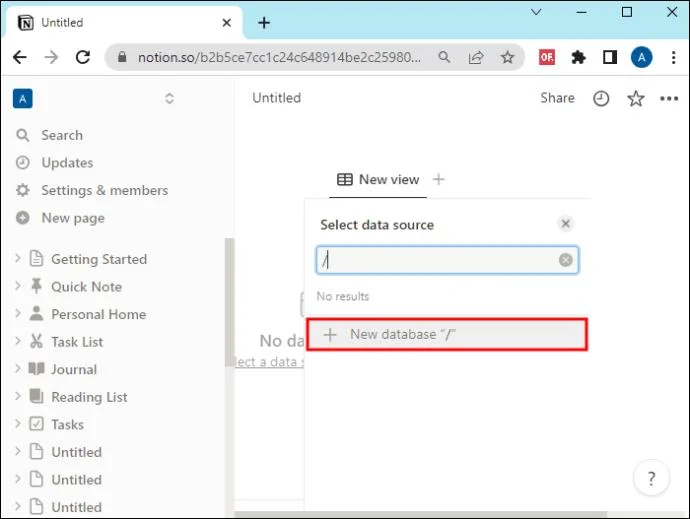Open the red OF extension icon
690x519 pixels.
pyautogui.click(x=547, y=57)
